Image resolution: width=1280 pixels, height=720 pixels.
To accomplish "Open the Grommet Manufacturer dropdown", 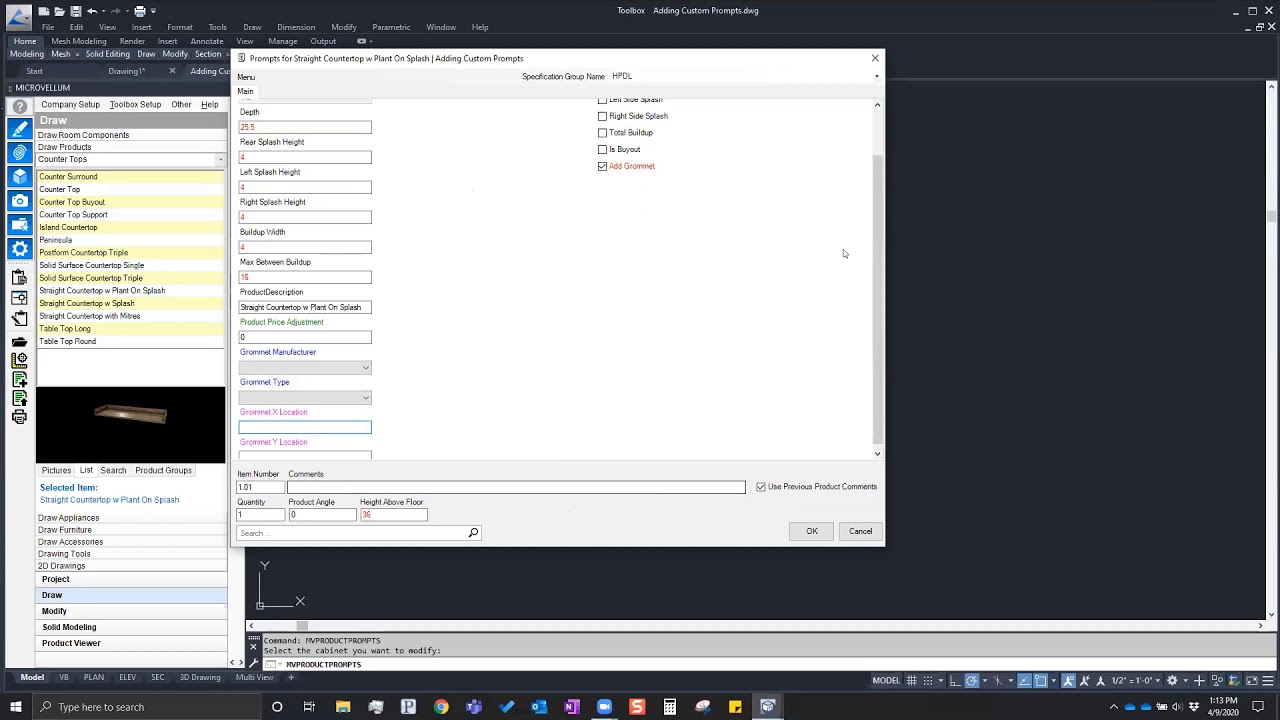I will click(x=305, y=367).
